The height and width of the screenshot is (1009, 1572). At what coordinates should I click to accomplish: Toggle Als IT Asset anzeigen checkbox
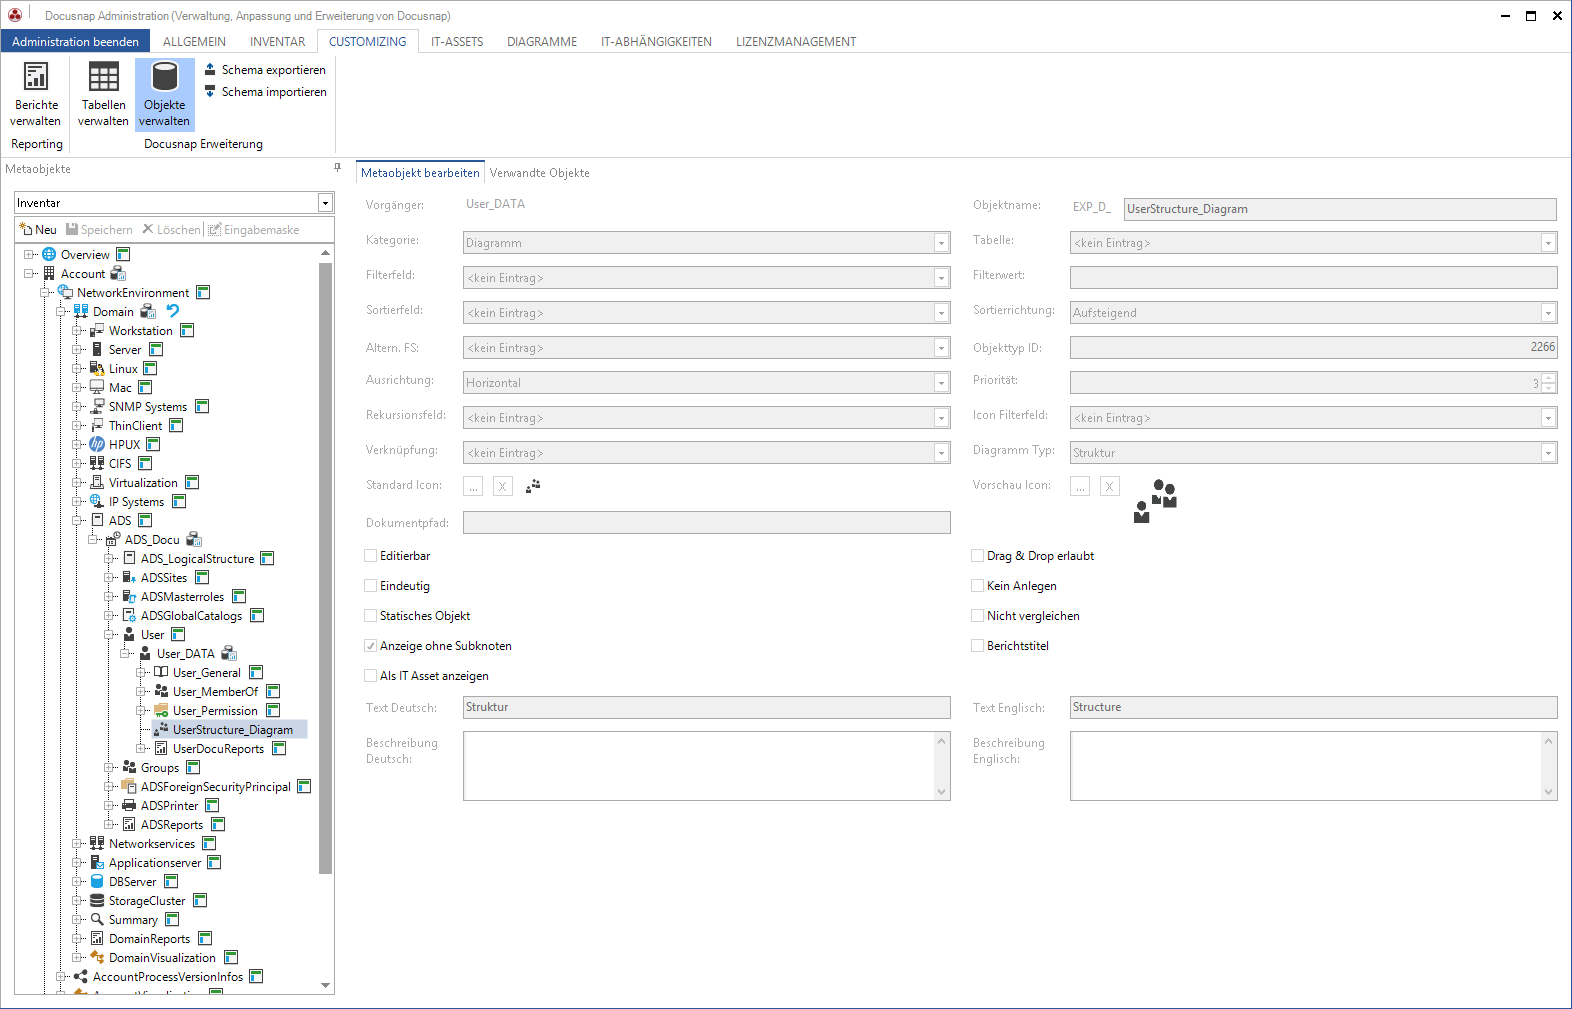(371, 676)
